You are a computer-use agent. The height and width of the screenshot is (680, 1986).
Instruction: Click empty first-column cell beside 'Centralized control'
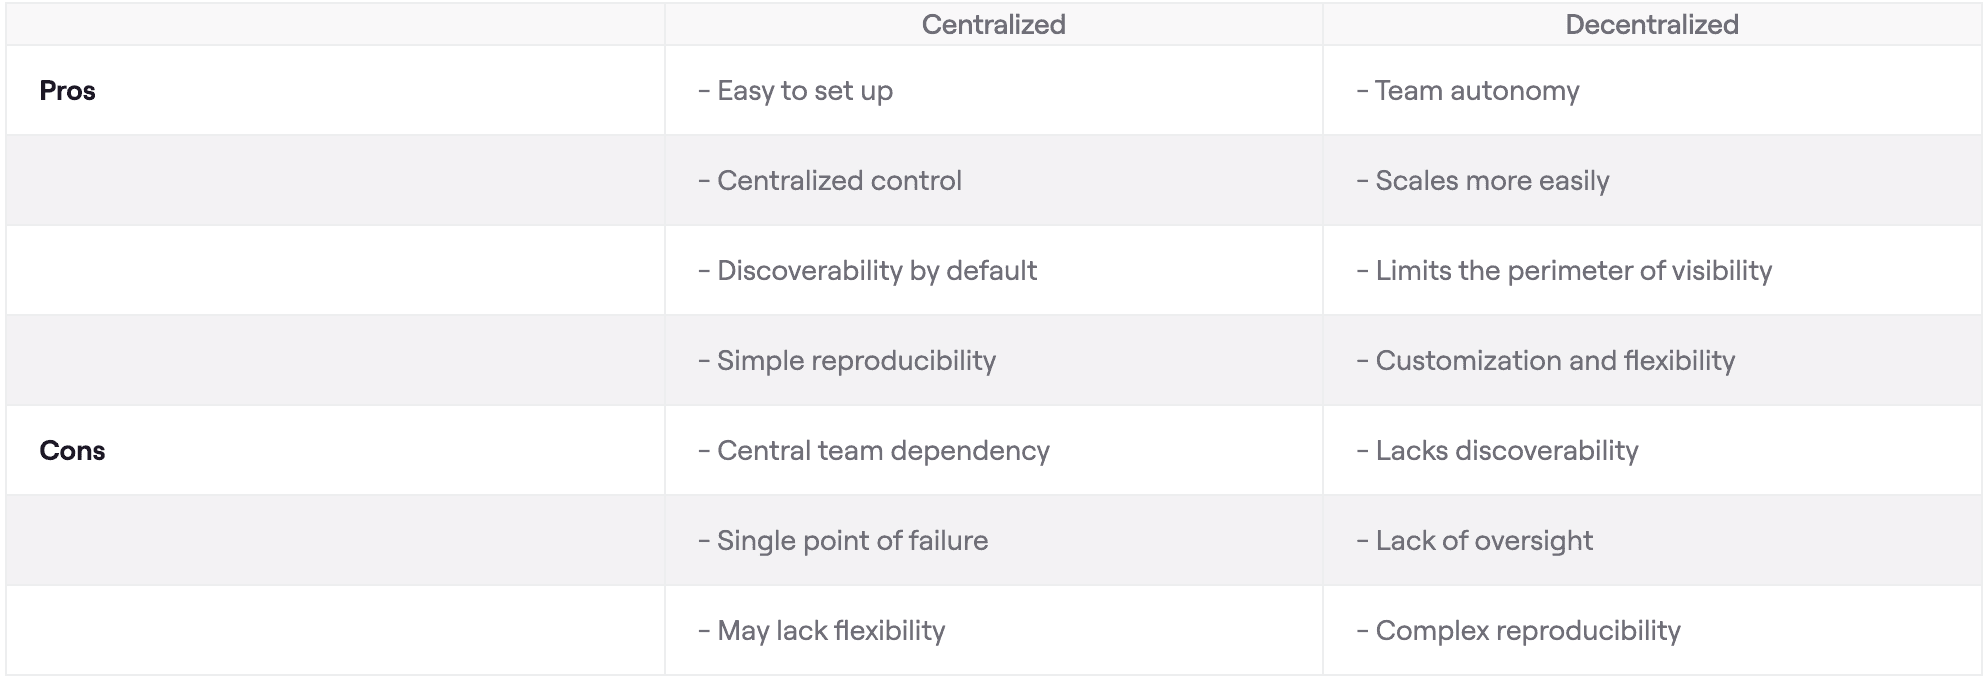[335, 181]
